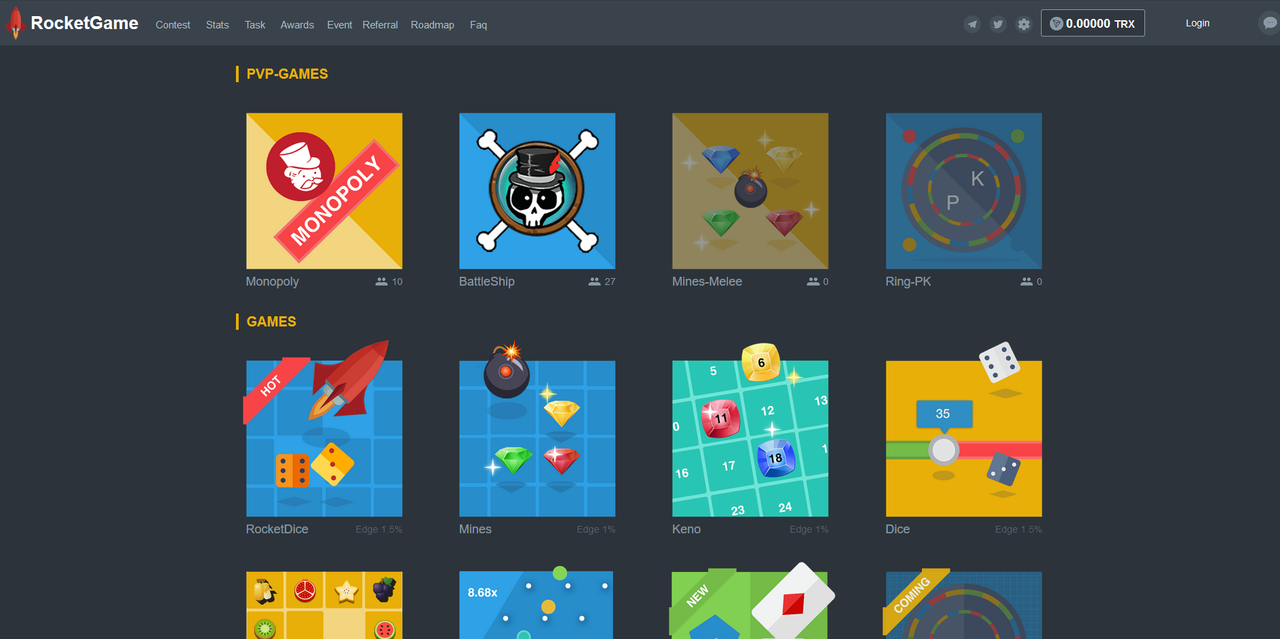Open the Contest menu item

point(173,25)
